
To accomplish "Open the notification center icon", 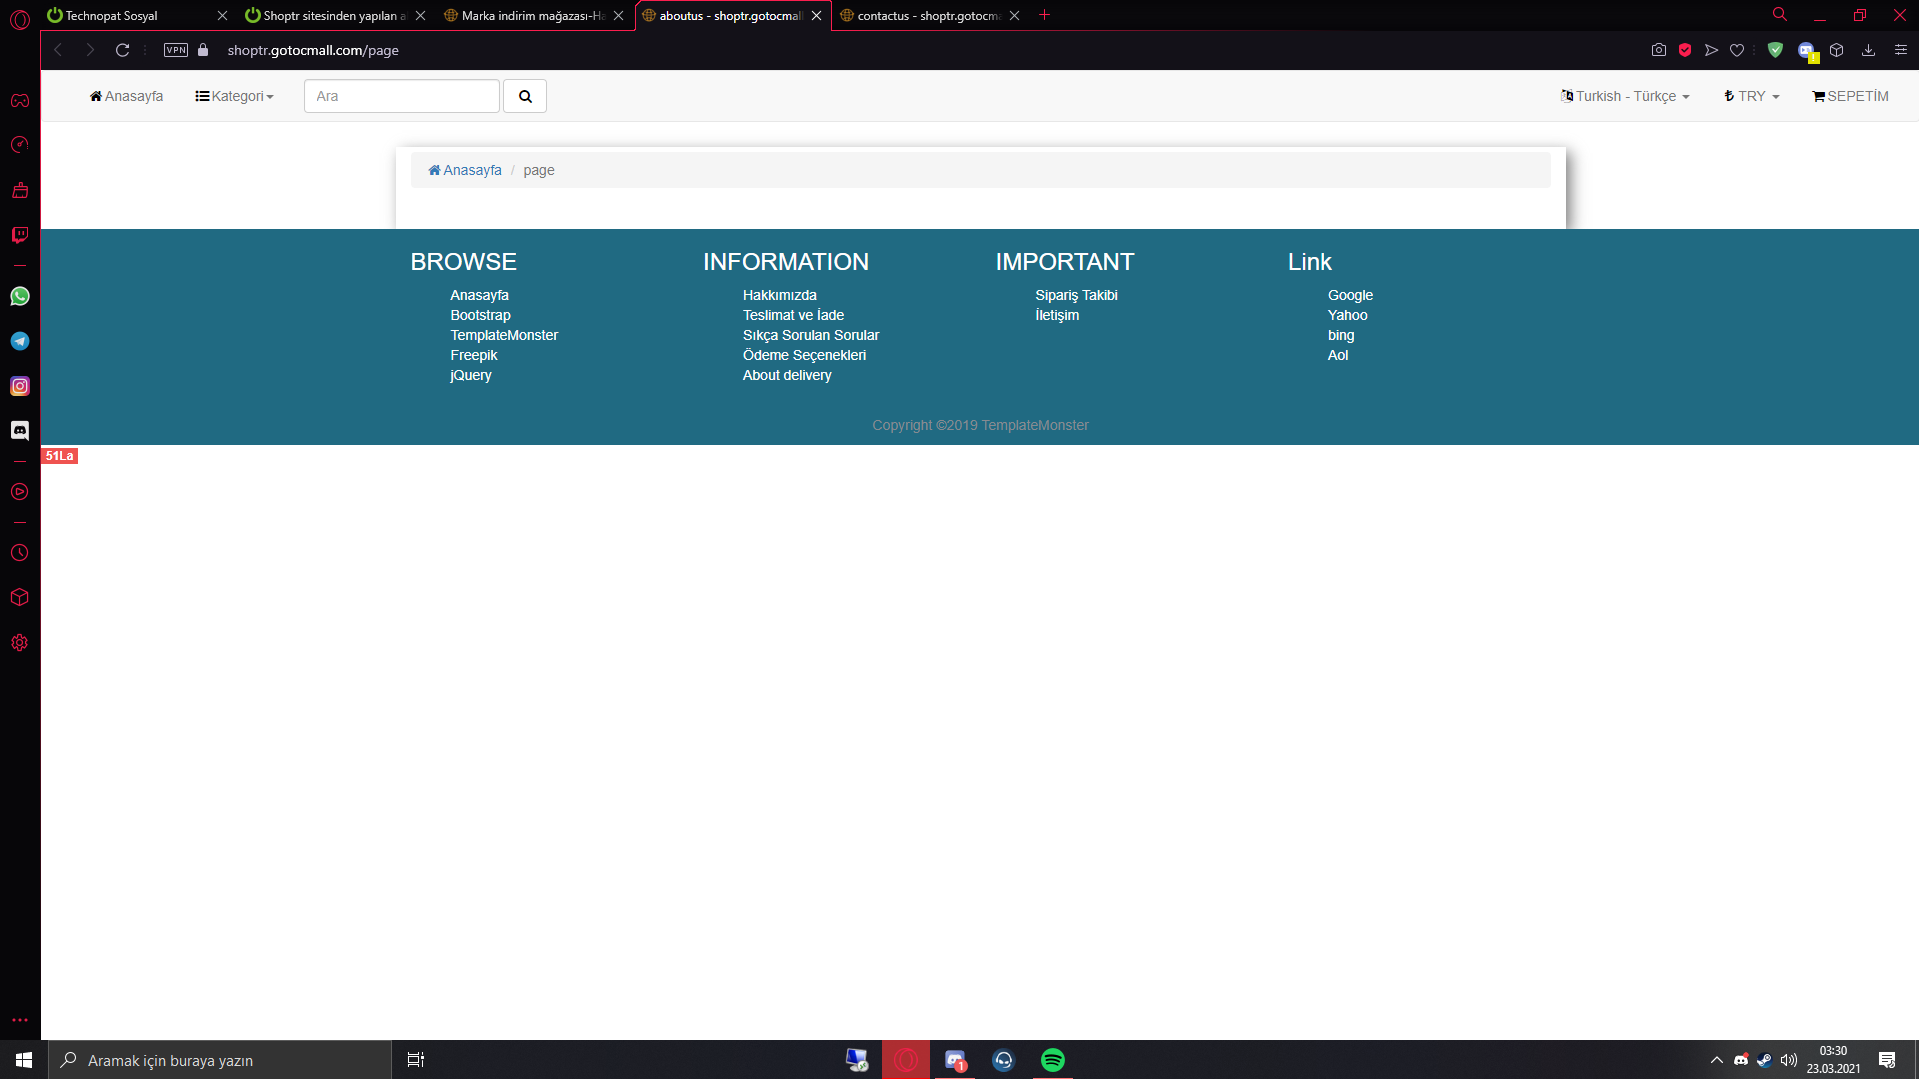I will 1887,1060.
